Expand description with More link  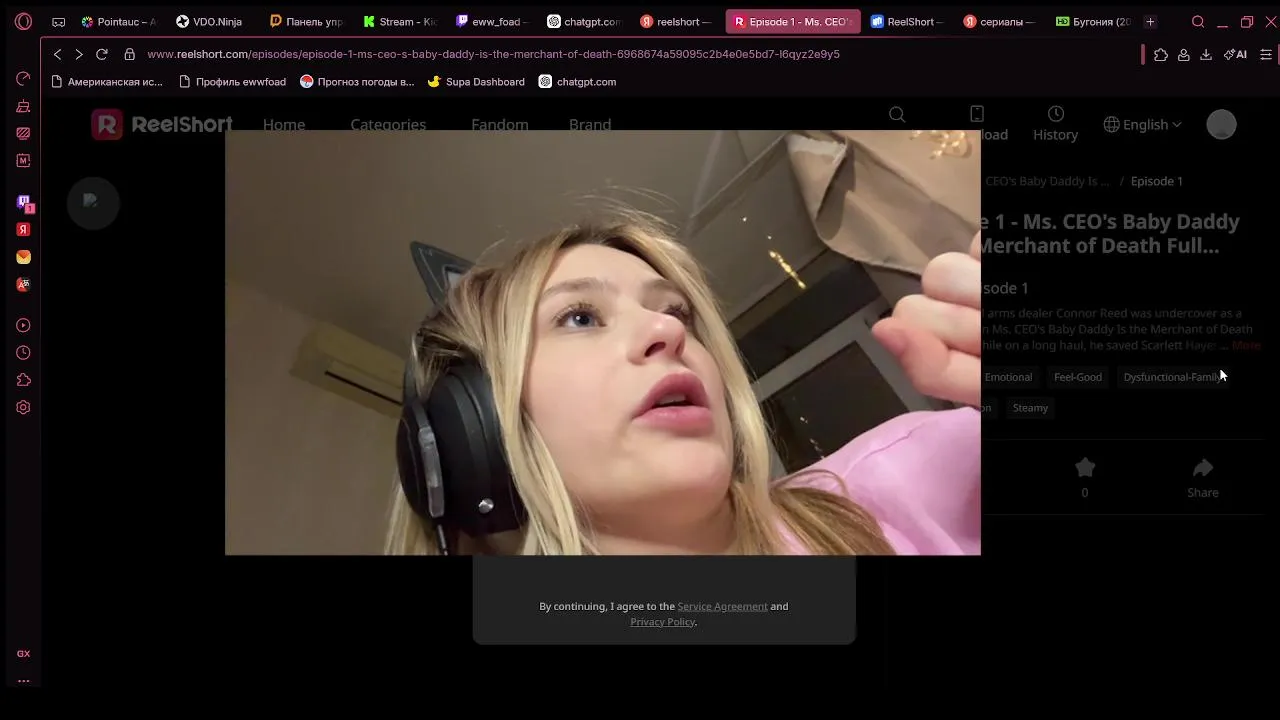[x=1246, y=345]
